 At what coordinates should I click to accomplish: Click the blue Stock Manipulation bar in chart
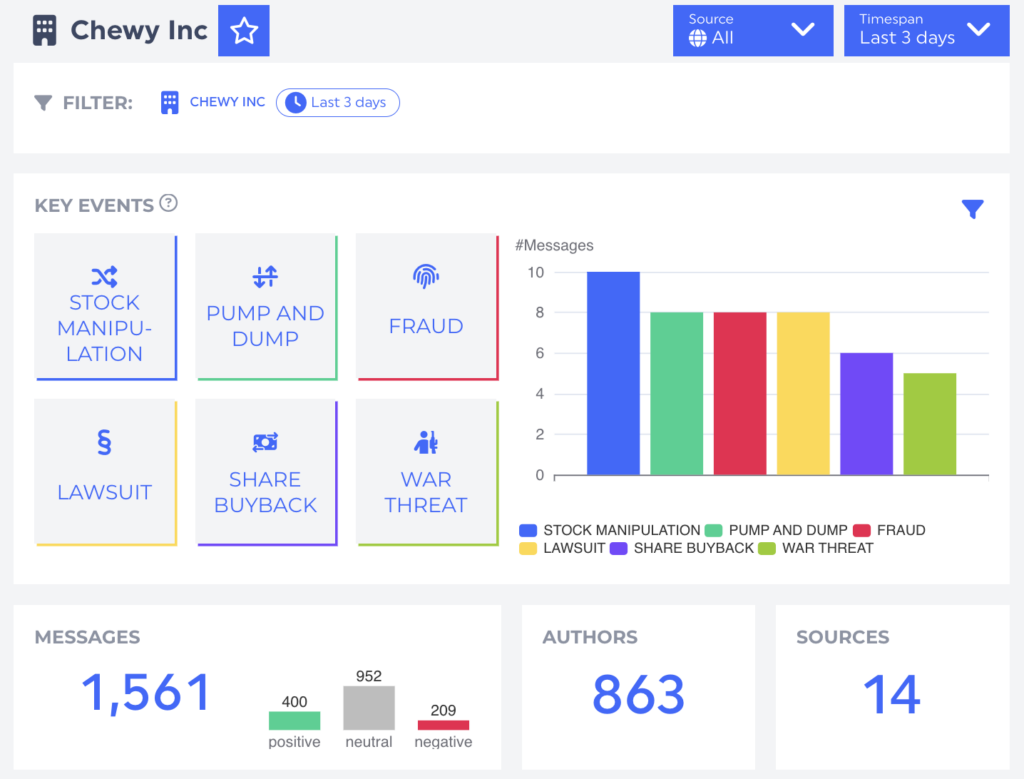(613, 374)
